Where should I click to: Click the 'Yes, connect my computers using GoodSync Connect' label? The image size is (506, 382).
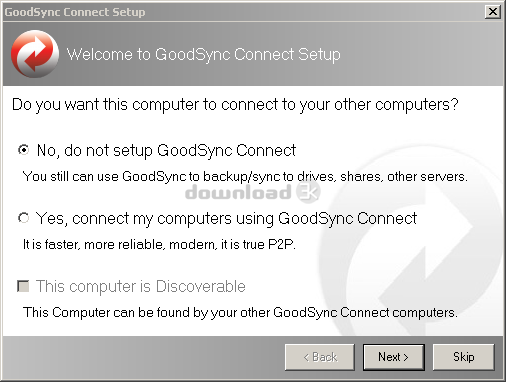(x=226, y=219)
